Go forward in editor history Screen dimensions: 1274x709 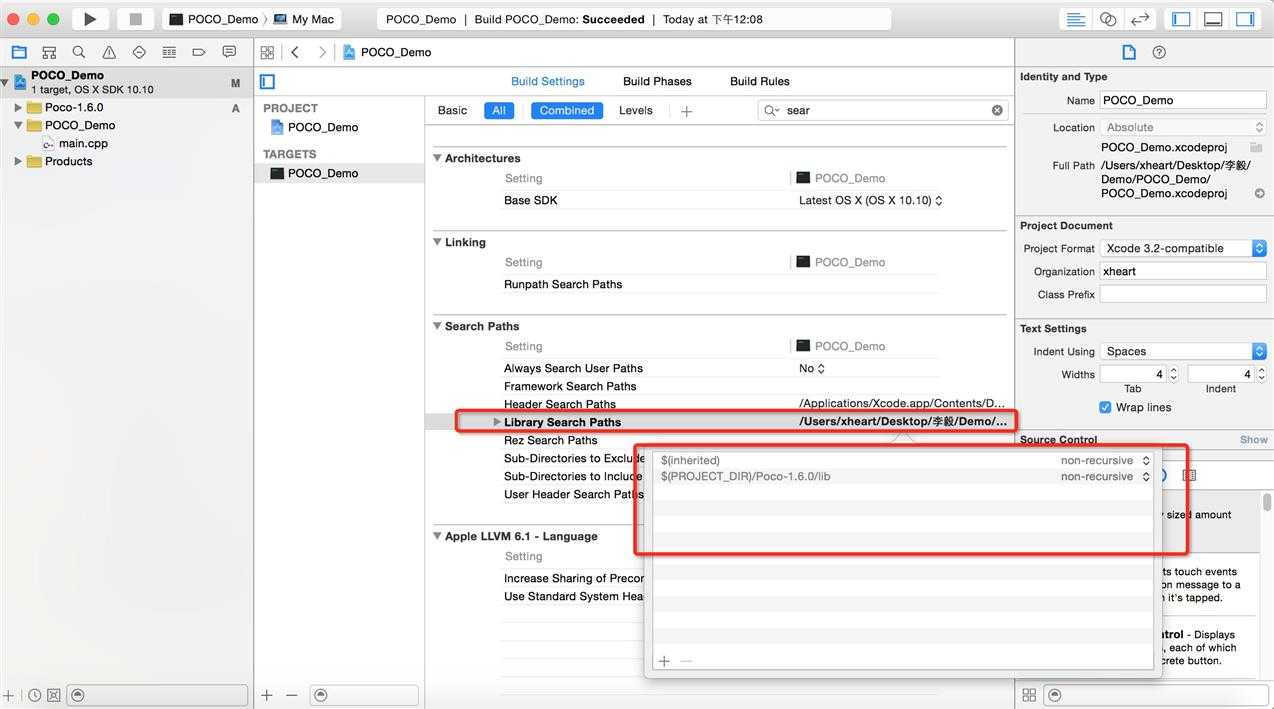(x=321, y=52)
